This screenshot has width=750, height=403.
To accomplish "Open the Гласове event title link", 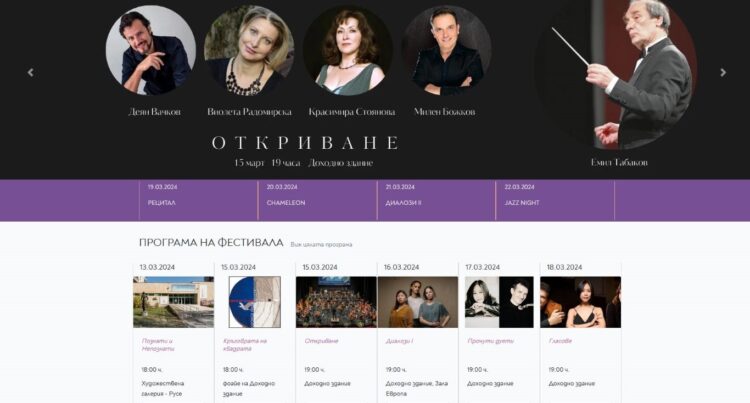I will (560, 341).
